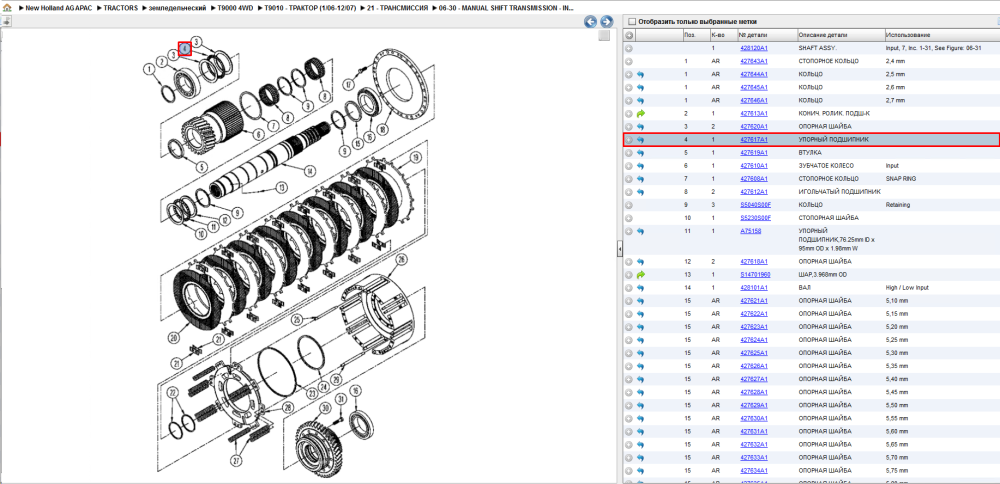Select callout 18 on the diagram

[382, 129]
